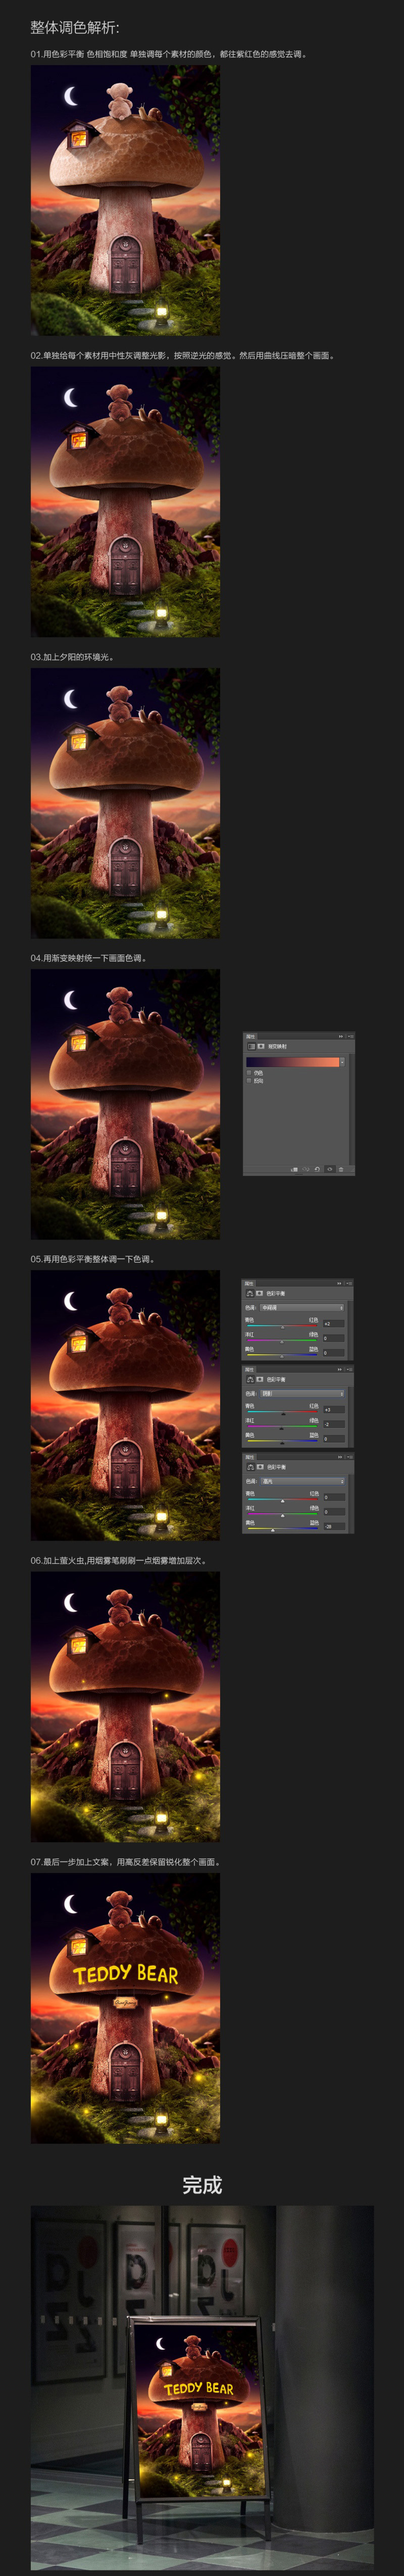Click the mask icon in 中间调 color balance panel
The image size is (404, 2576).
click(x=260, y=1293)
